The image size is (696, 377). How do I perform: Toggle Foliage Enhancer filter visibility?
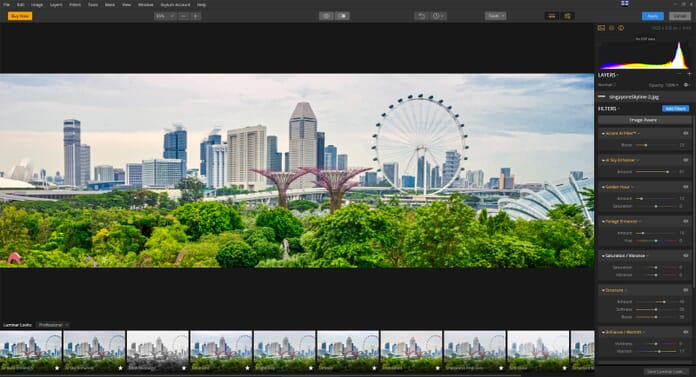[x=685, y=221]
